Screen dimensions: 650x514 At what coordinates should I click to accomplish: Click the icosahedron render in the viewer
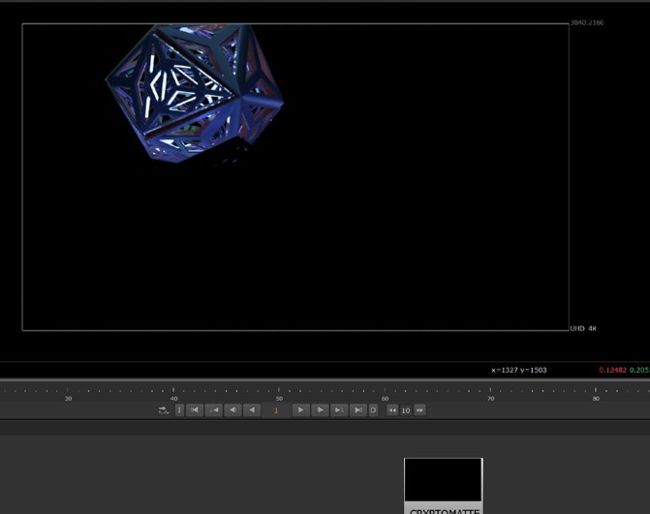click(x=195, y=92)
